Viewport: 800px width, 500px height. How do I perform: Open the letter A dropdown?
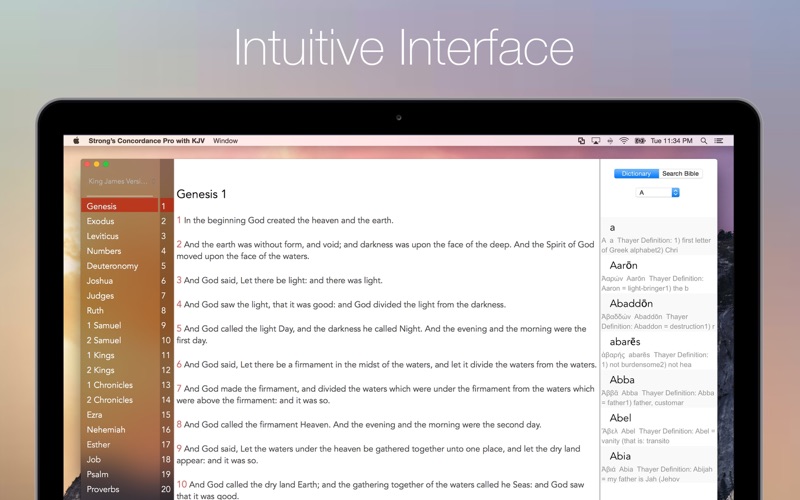tap(658, 192)
